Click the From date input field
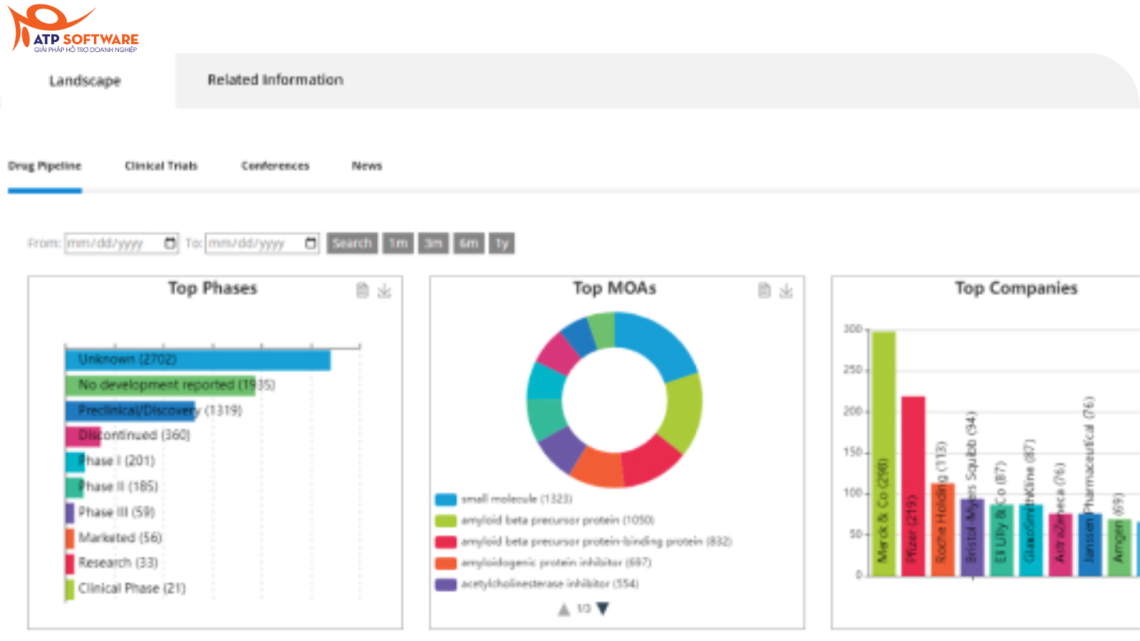The height and width of the screenshot is (641, 1140). click(110, 243)
